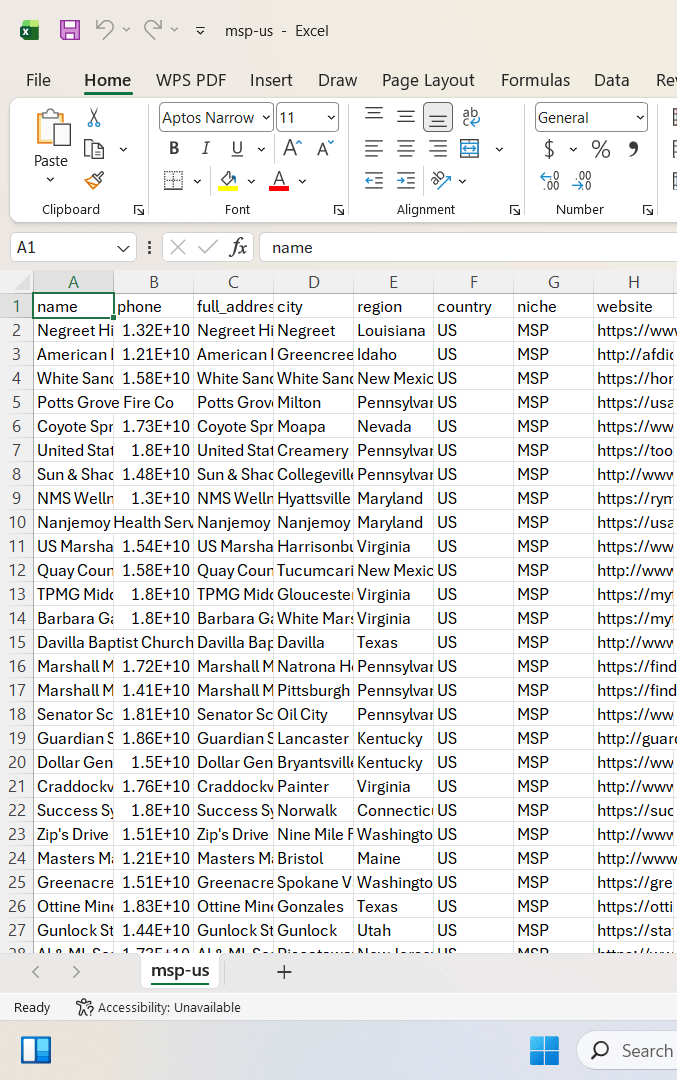Click the Paste clipboard icon
Viewport: 677px width, 1080px height.
tap(53, 127)
